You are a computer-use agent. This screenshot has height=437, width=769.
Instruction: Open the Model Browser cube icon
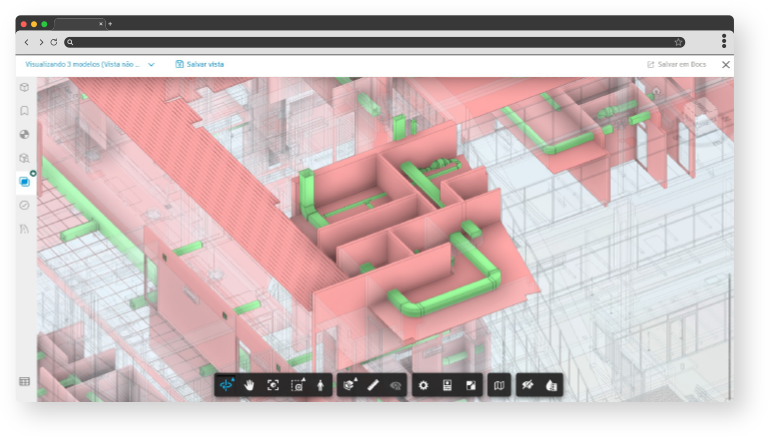pos(24,87)
